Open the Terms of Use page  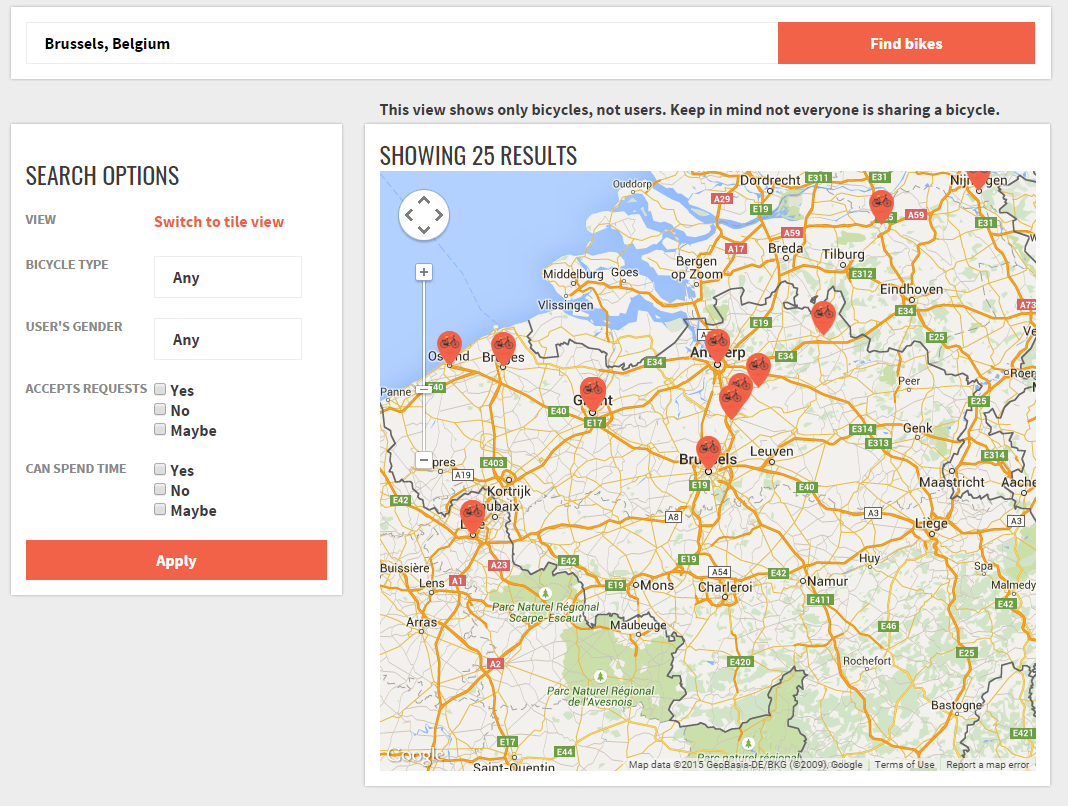[903, 764]
